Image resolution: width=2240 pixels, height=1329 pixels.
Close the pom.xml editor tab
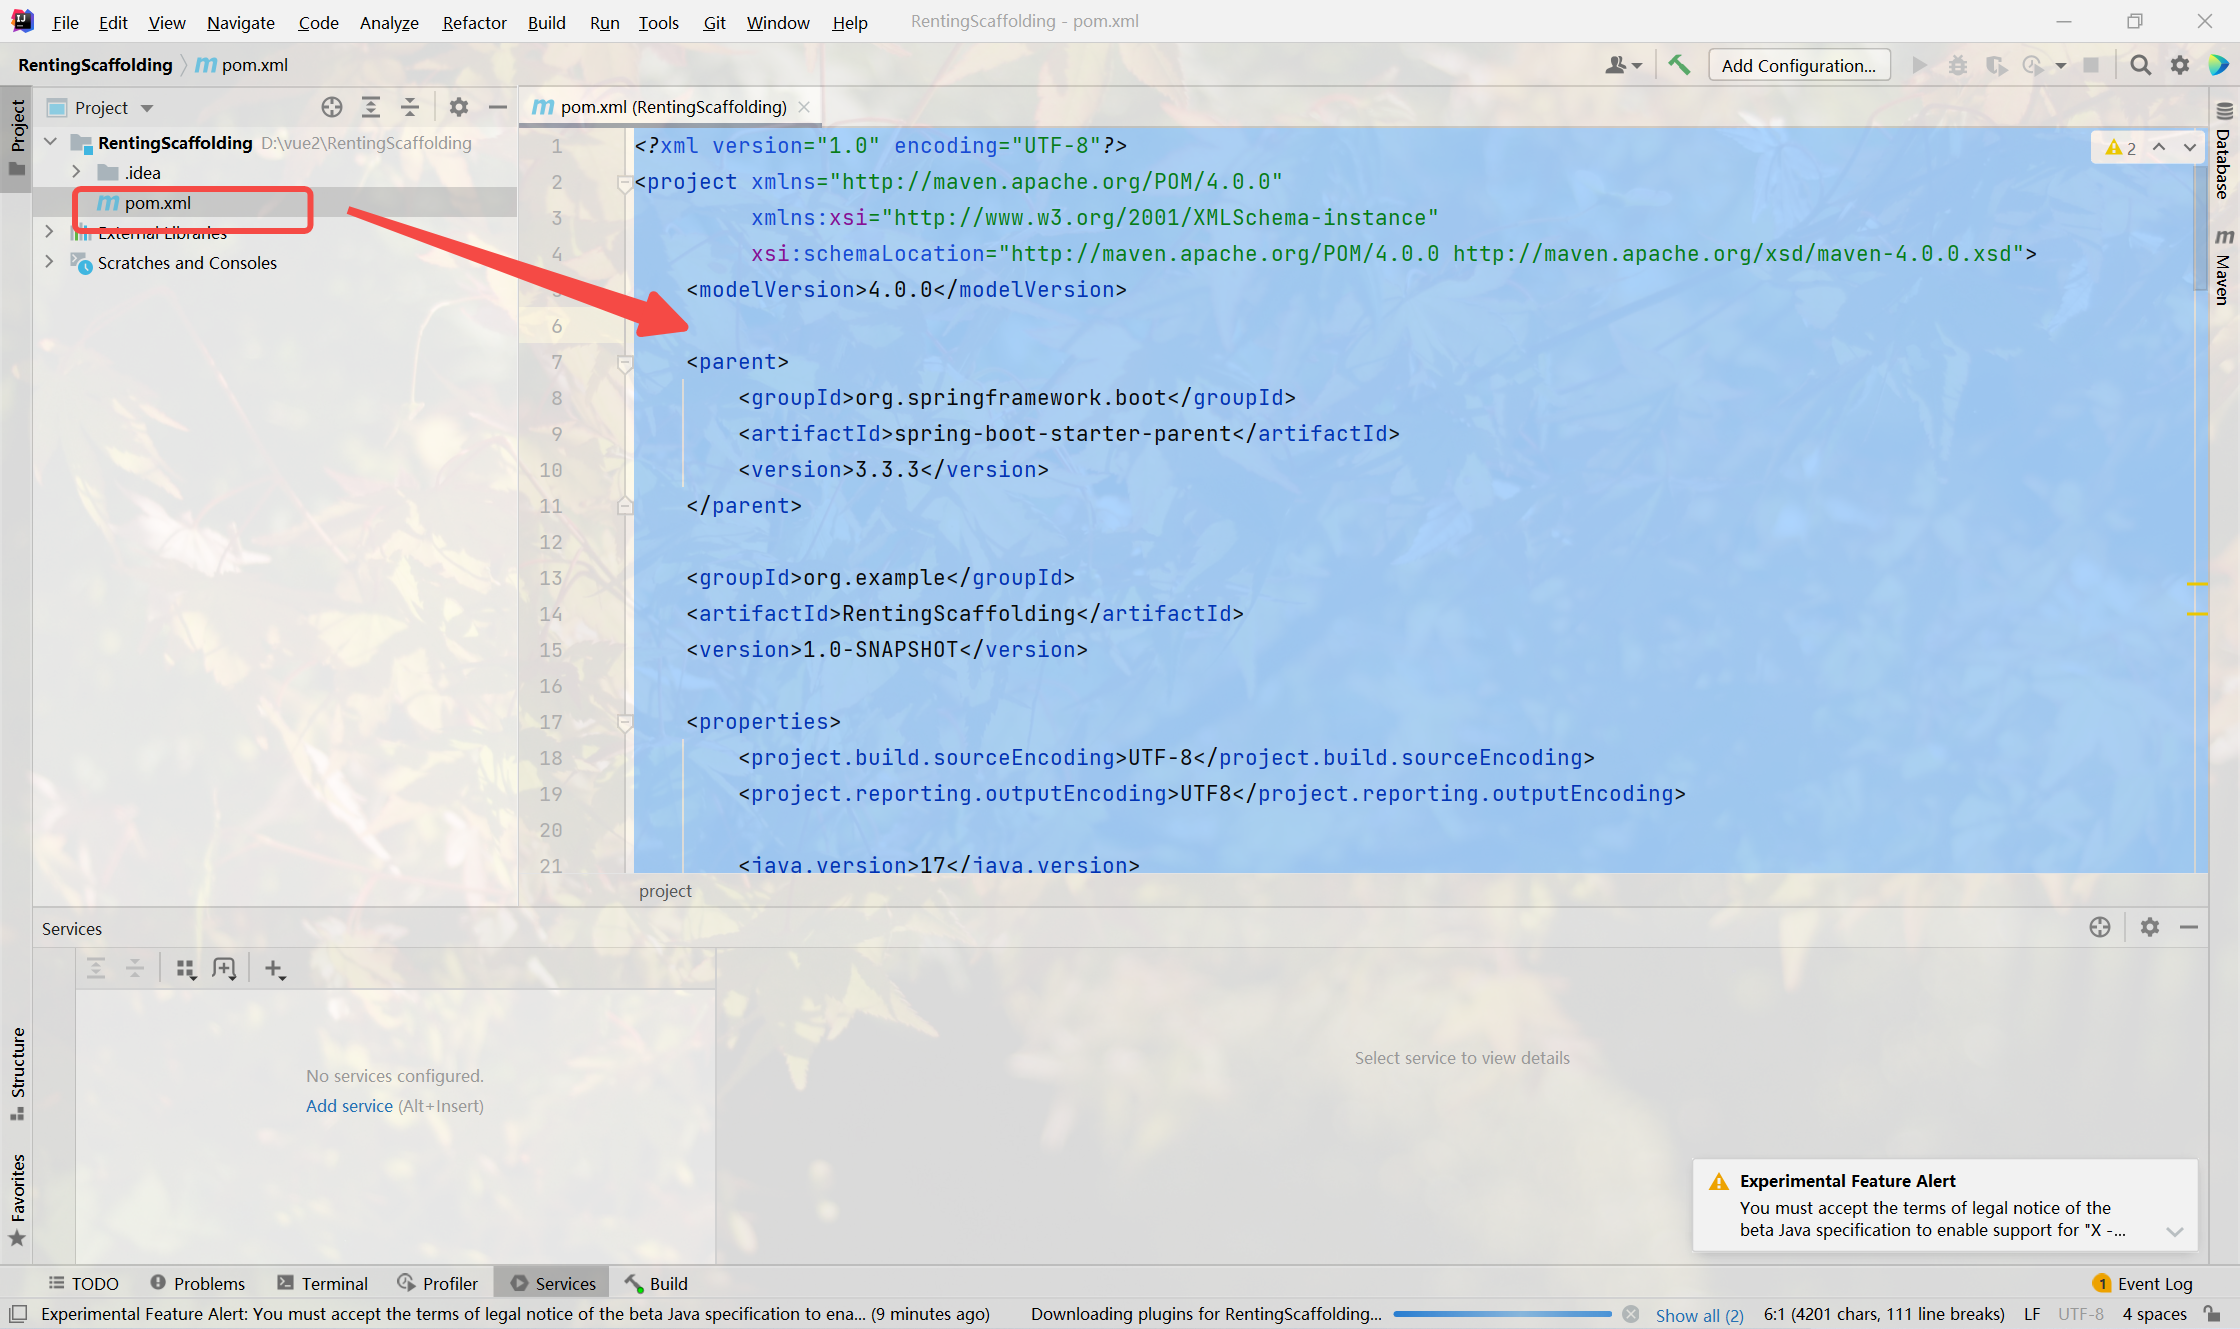tap(804, 107)
